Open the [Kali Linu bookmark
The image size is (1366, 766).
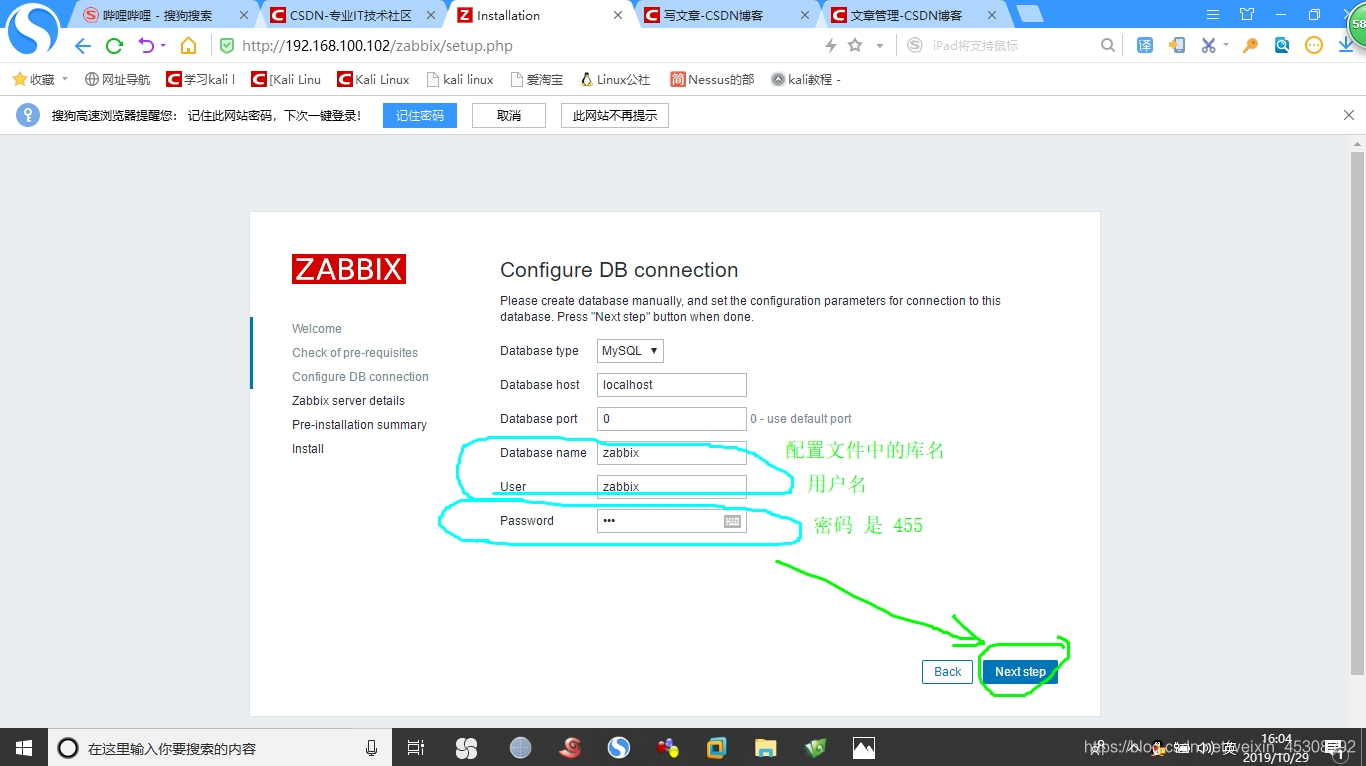(286, 79)
